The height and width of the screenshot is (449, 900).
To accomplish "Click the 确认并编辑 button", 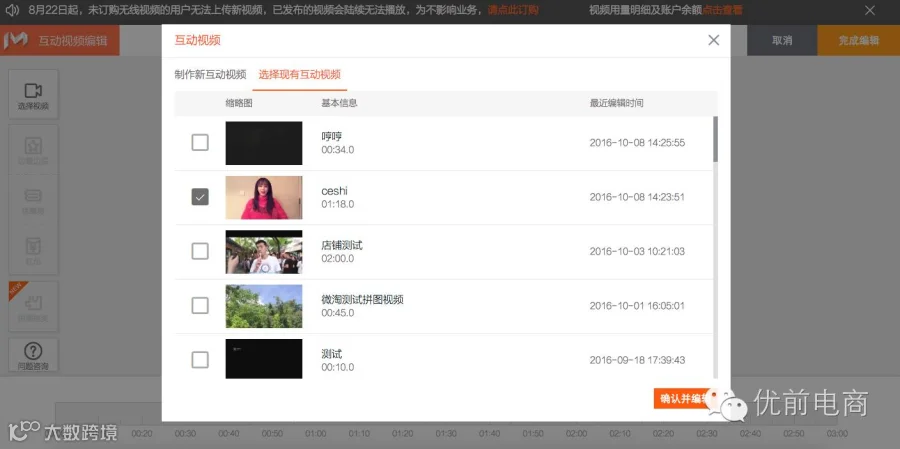I will tap(685, 399).
